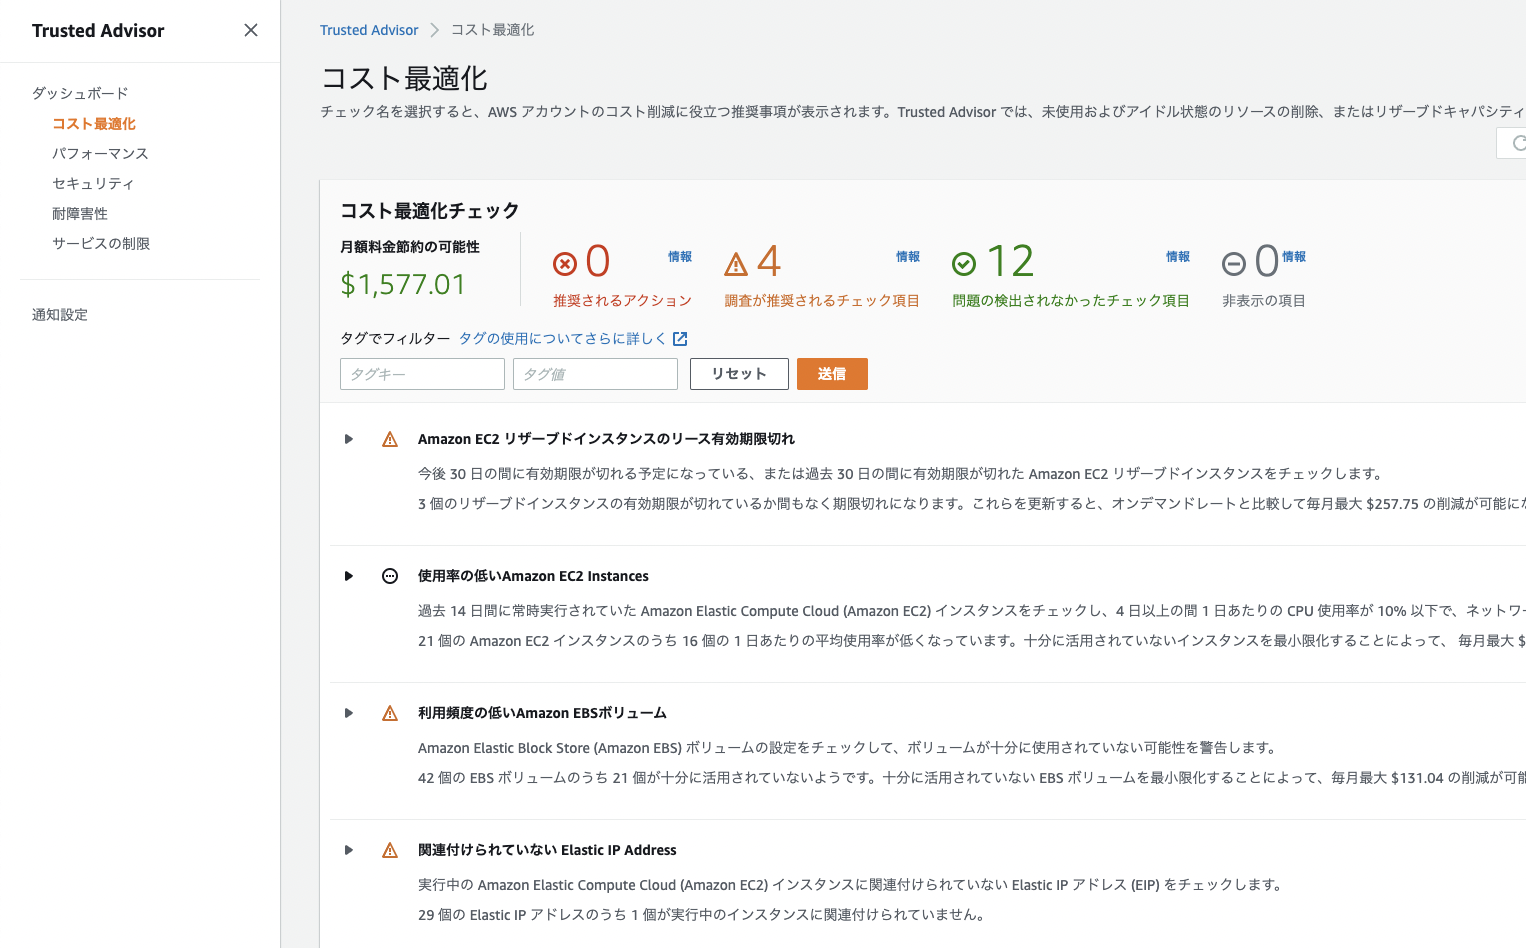Close the Trusted Advisor sidebar panel
Image resolution: width=1526 pixels, height=948 pixels.
point(251,30)
